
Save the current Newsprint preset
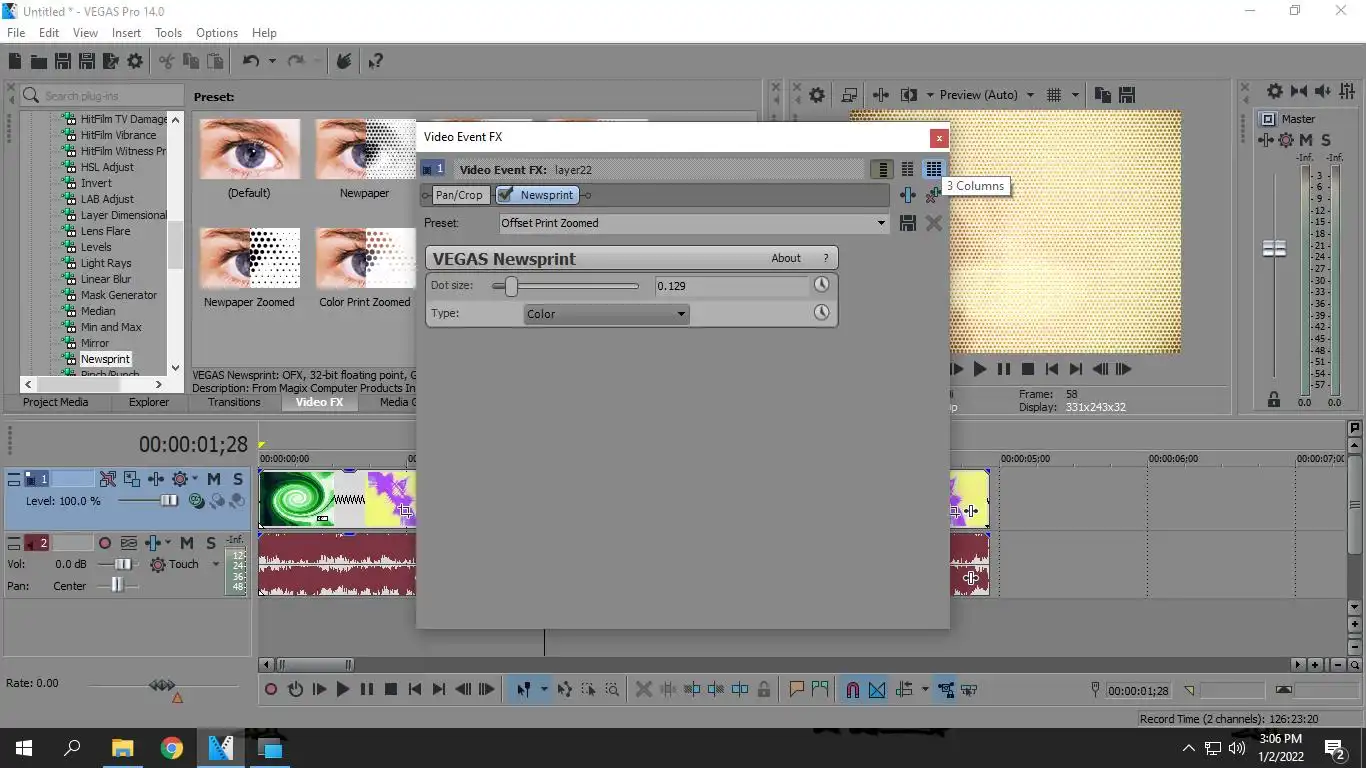pyautogui.click(x=907, y=223)
